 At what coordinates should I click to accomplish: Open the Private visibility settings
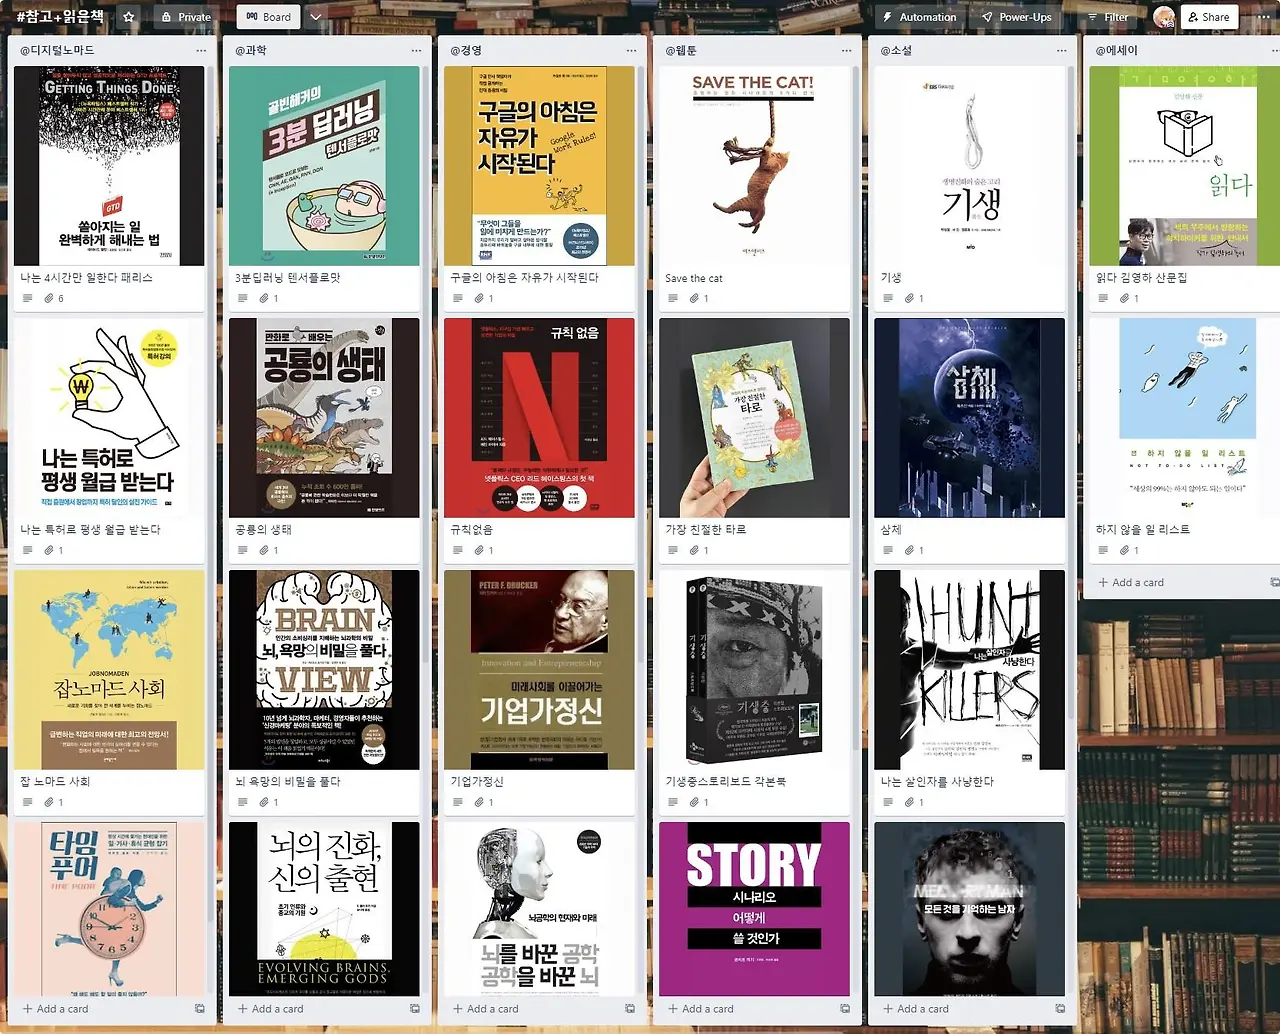coord(186,17)
